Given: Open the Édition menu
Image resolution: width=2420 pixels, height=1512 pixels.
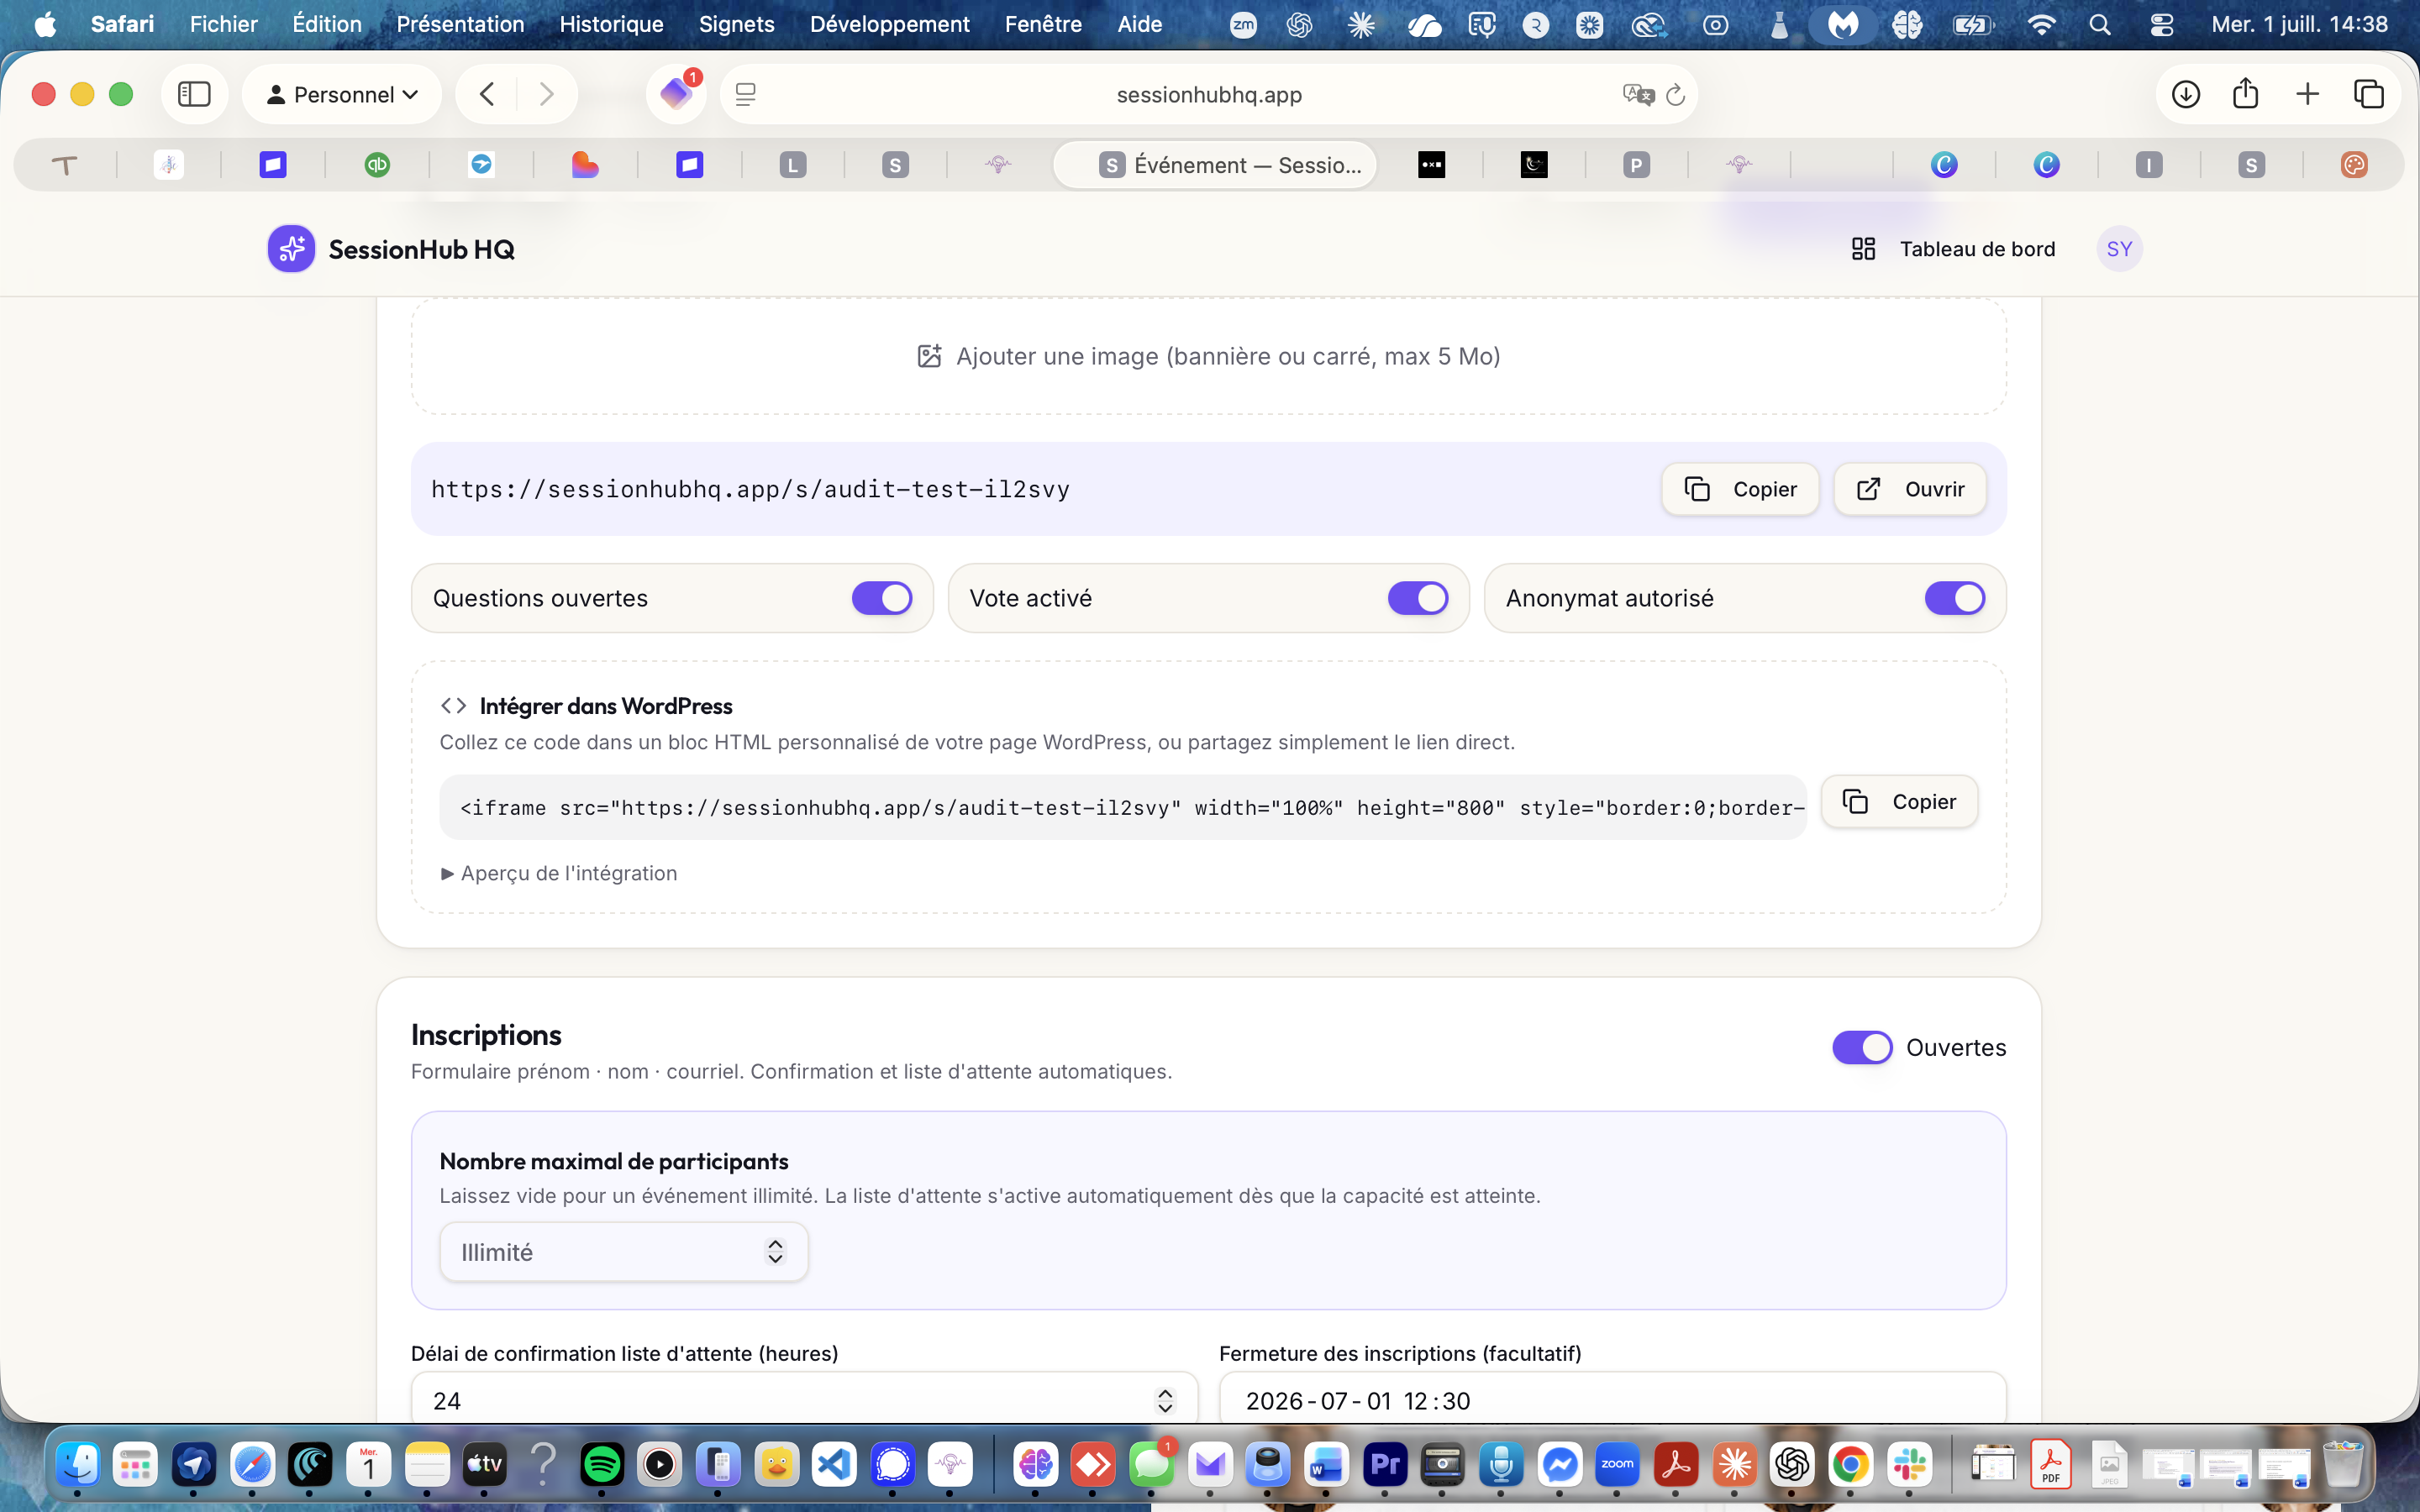Looking at the screenshot, I should coord(327,24).
